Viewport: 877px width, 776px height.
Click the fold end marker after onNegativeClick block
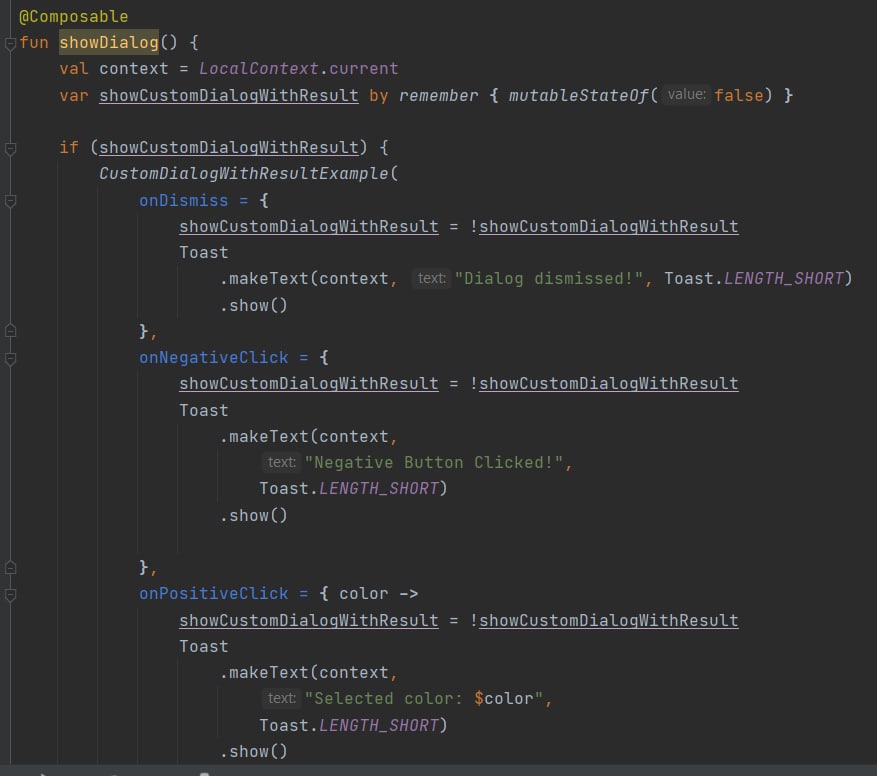[10, 567]
